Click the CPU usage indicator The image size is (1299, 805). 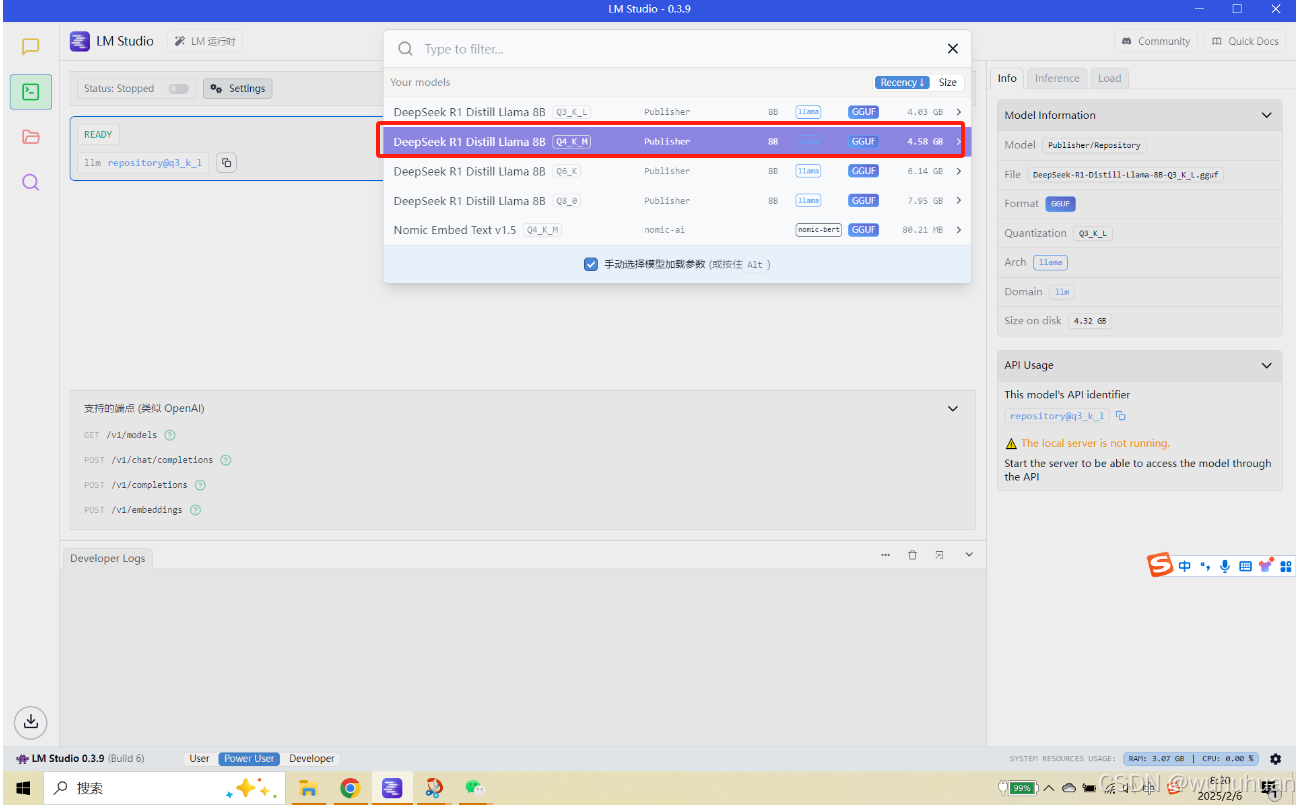[1226, 759]
